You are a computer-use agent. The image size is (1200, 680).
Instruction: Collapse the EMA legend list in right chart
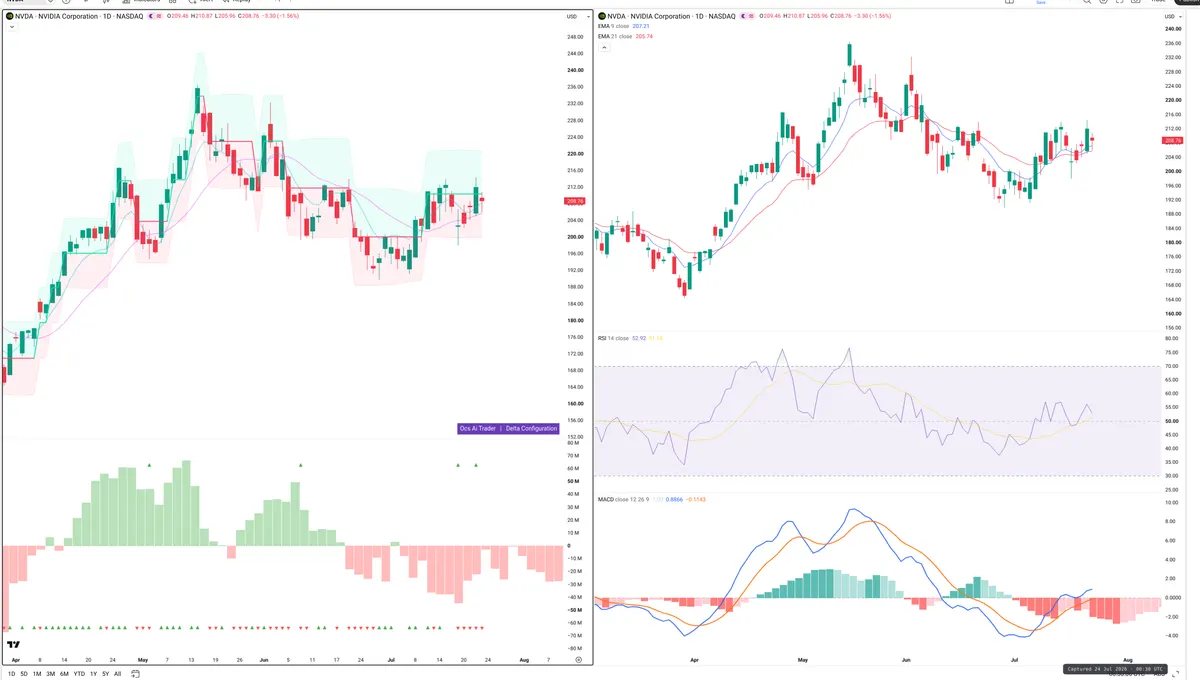tap(604, 47)
